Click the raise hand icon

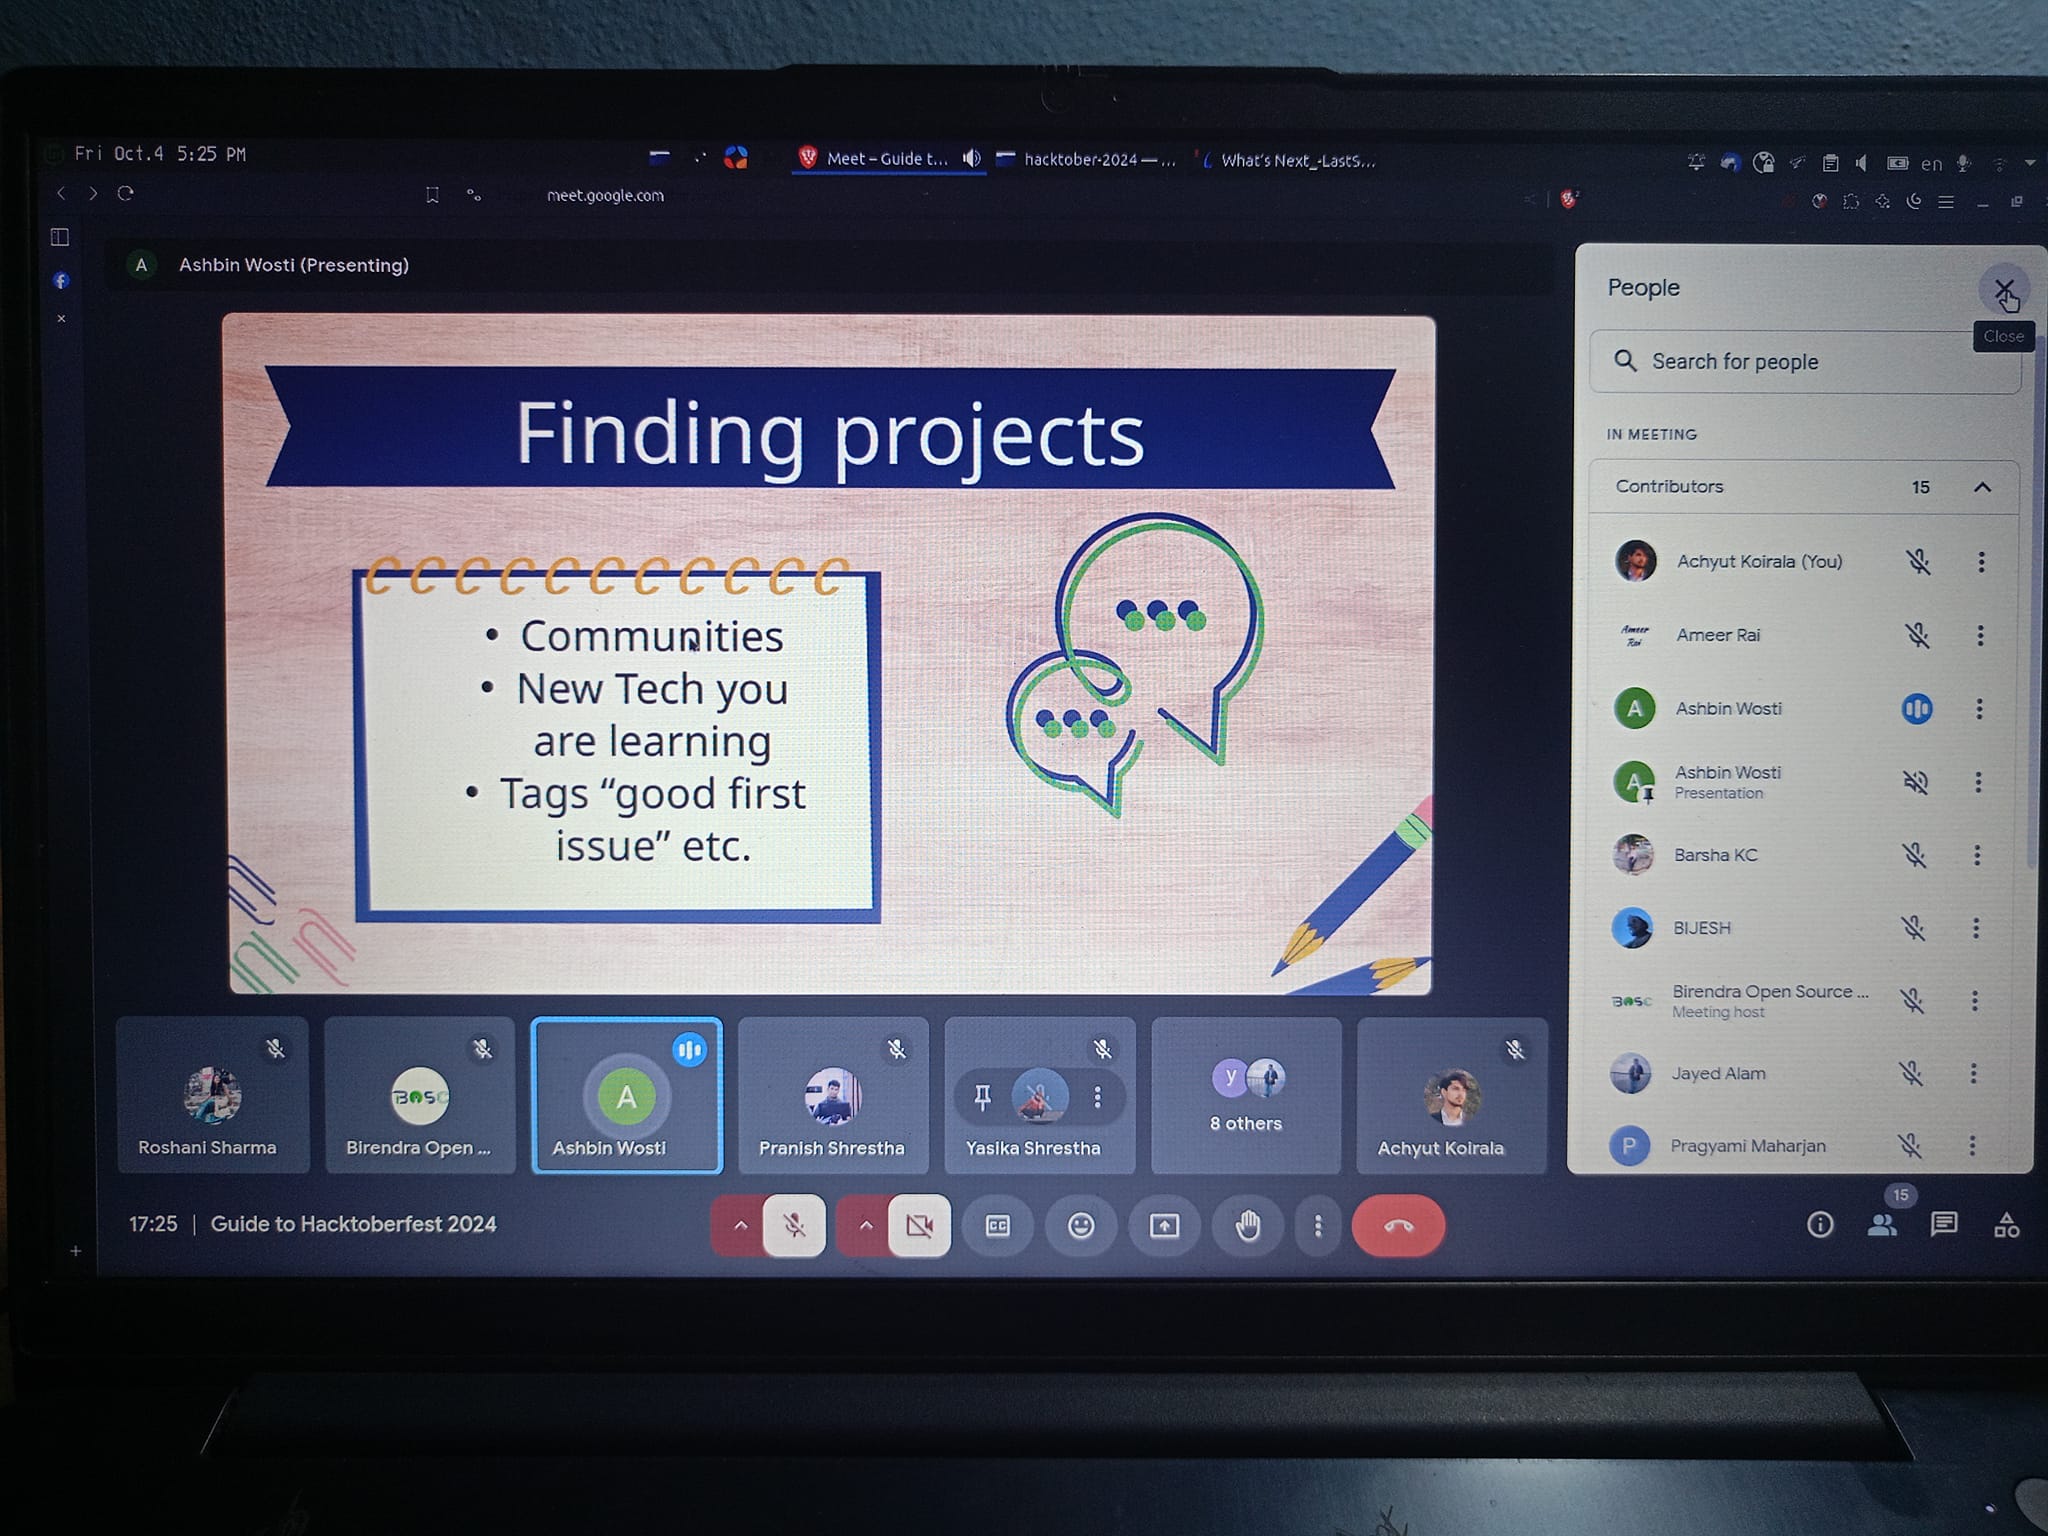1248,1225
